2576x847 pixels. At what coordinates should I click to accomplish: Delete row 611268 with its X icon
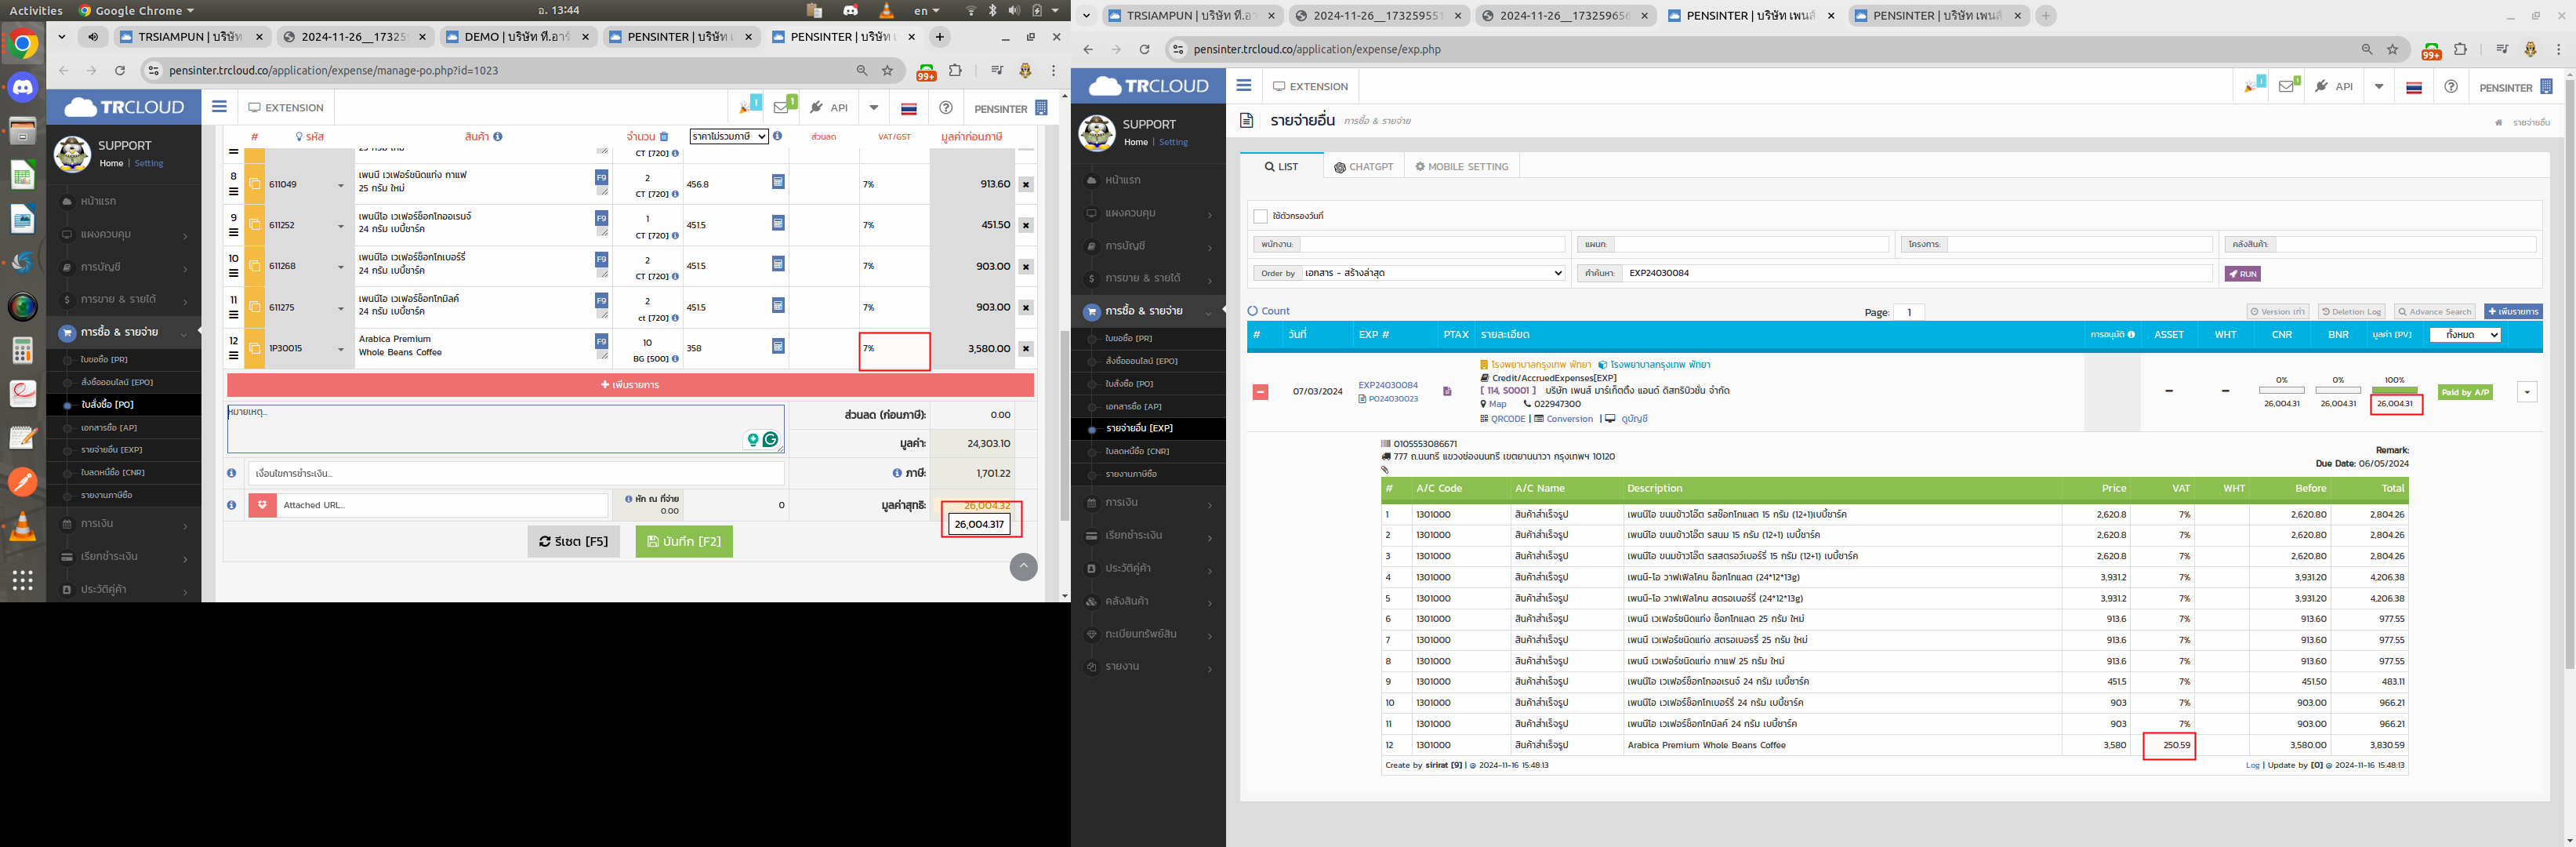click(1026, 267)
